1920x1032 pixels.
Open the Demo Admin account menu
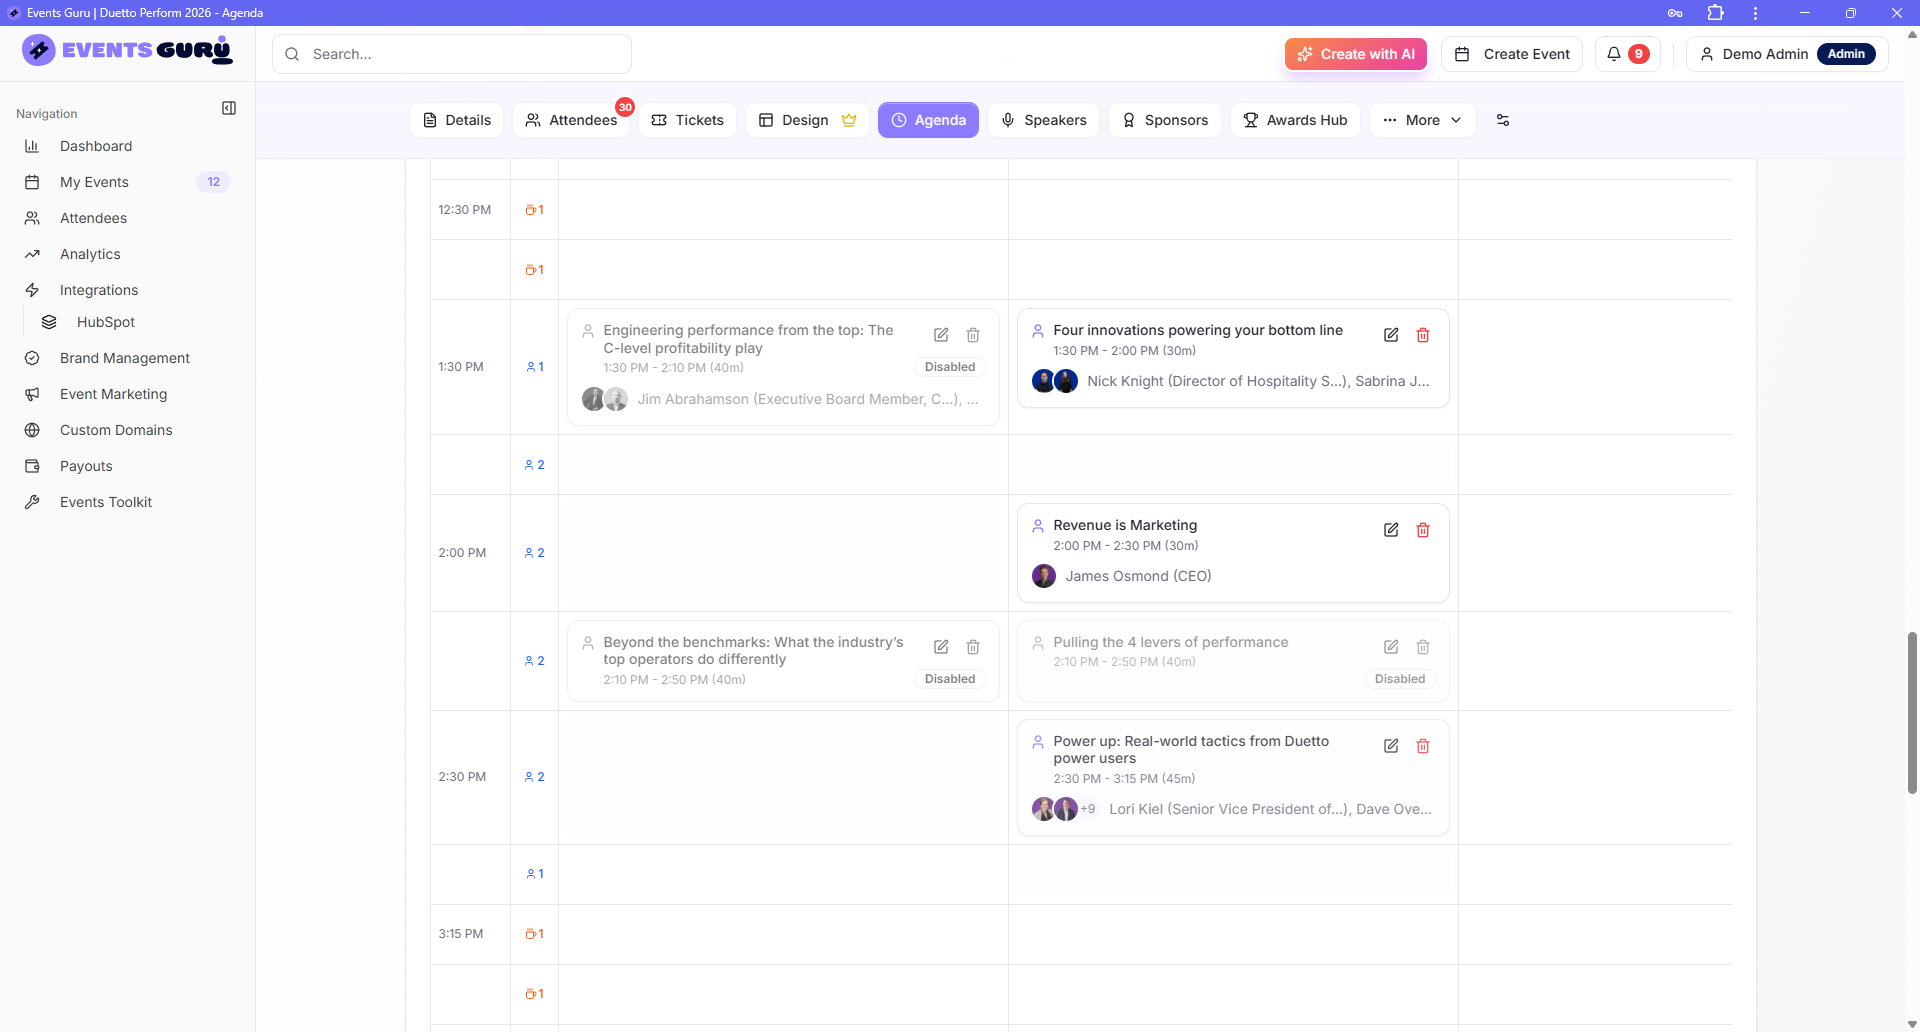coord(1787,54)
